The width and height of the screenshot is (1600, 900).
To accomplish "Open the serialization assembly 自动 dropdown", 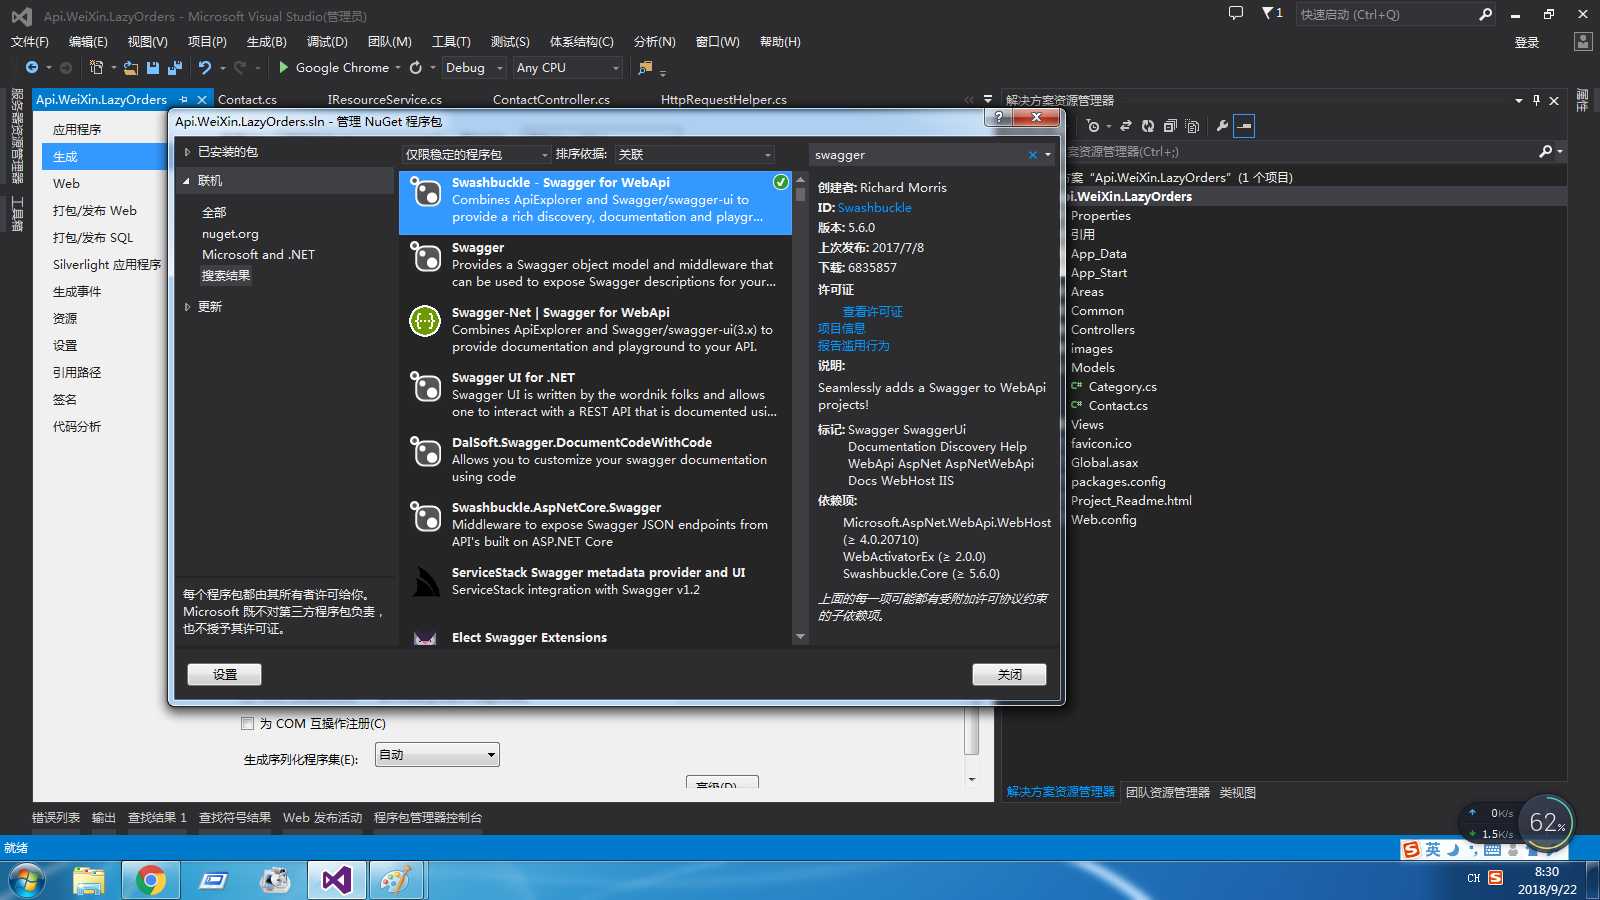I will click(x=437, y=755).
